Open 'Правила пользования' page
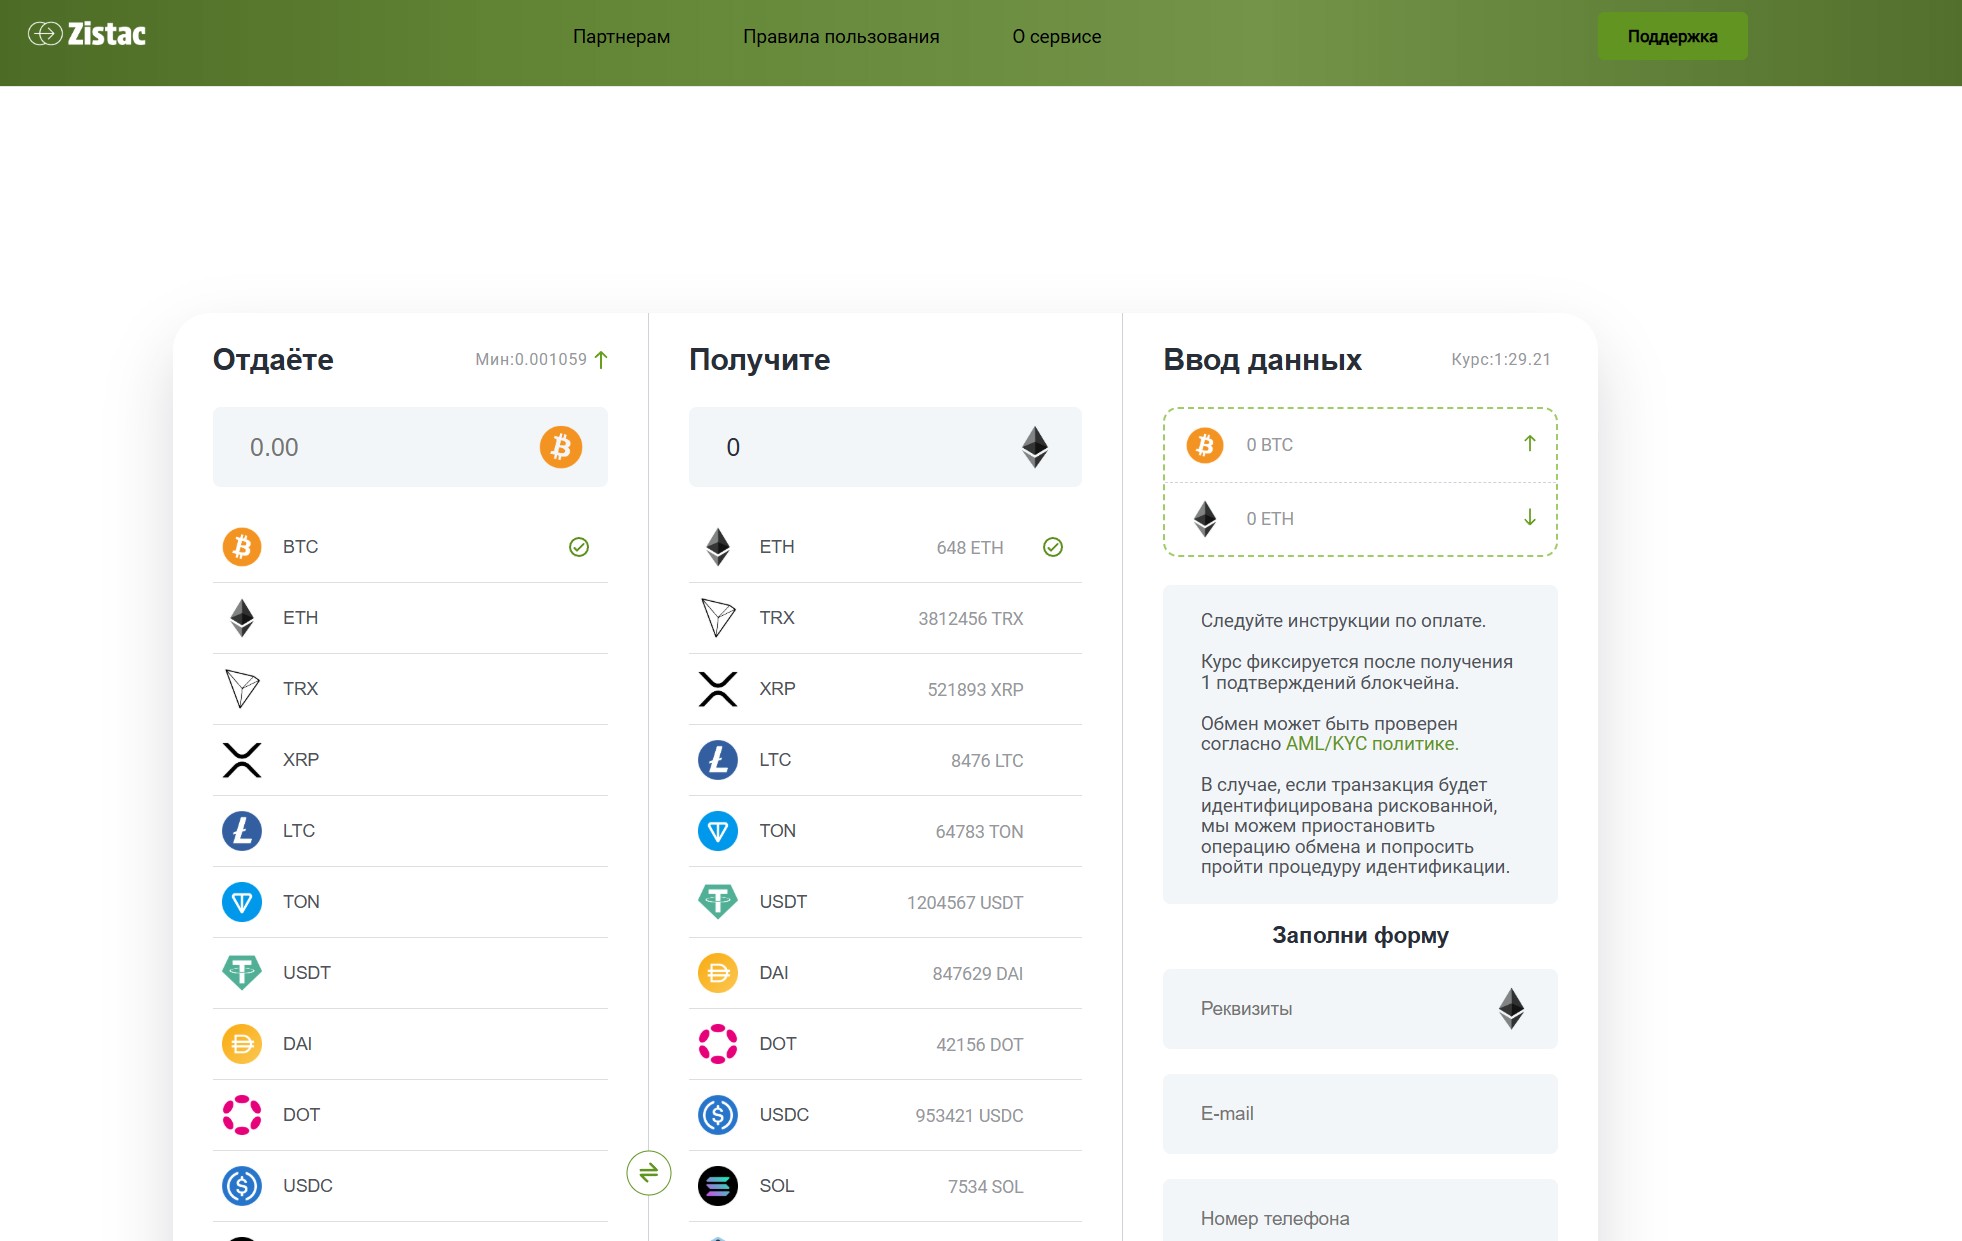This screenshot has width=1962, height=1241. click(841, 36)
